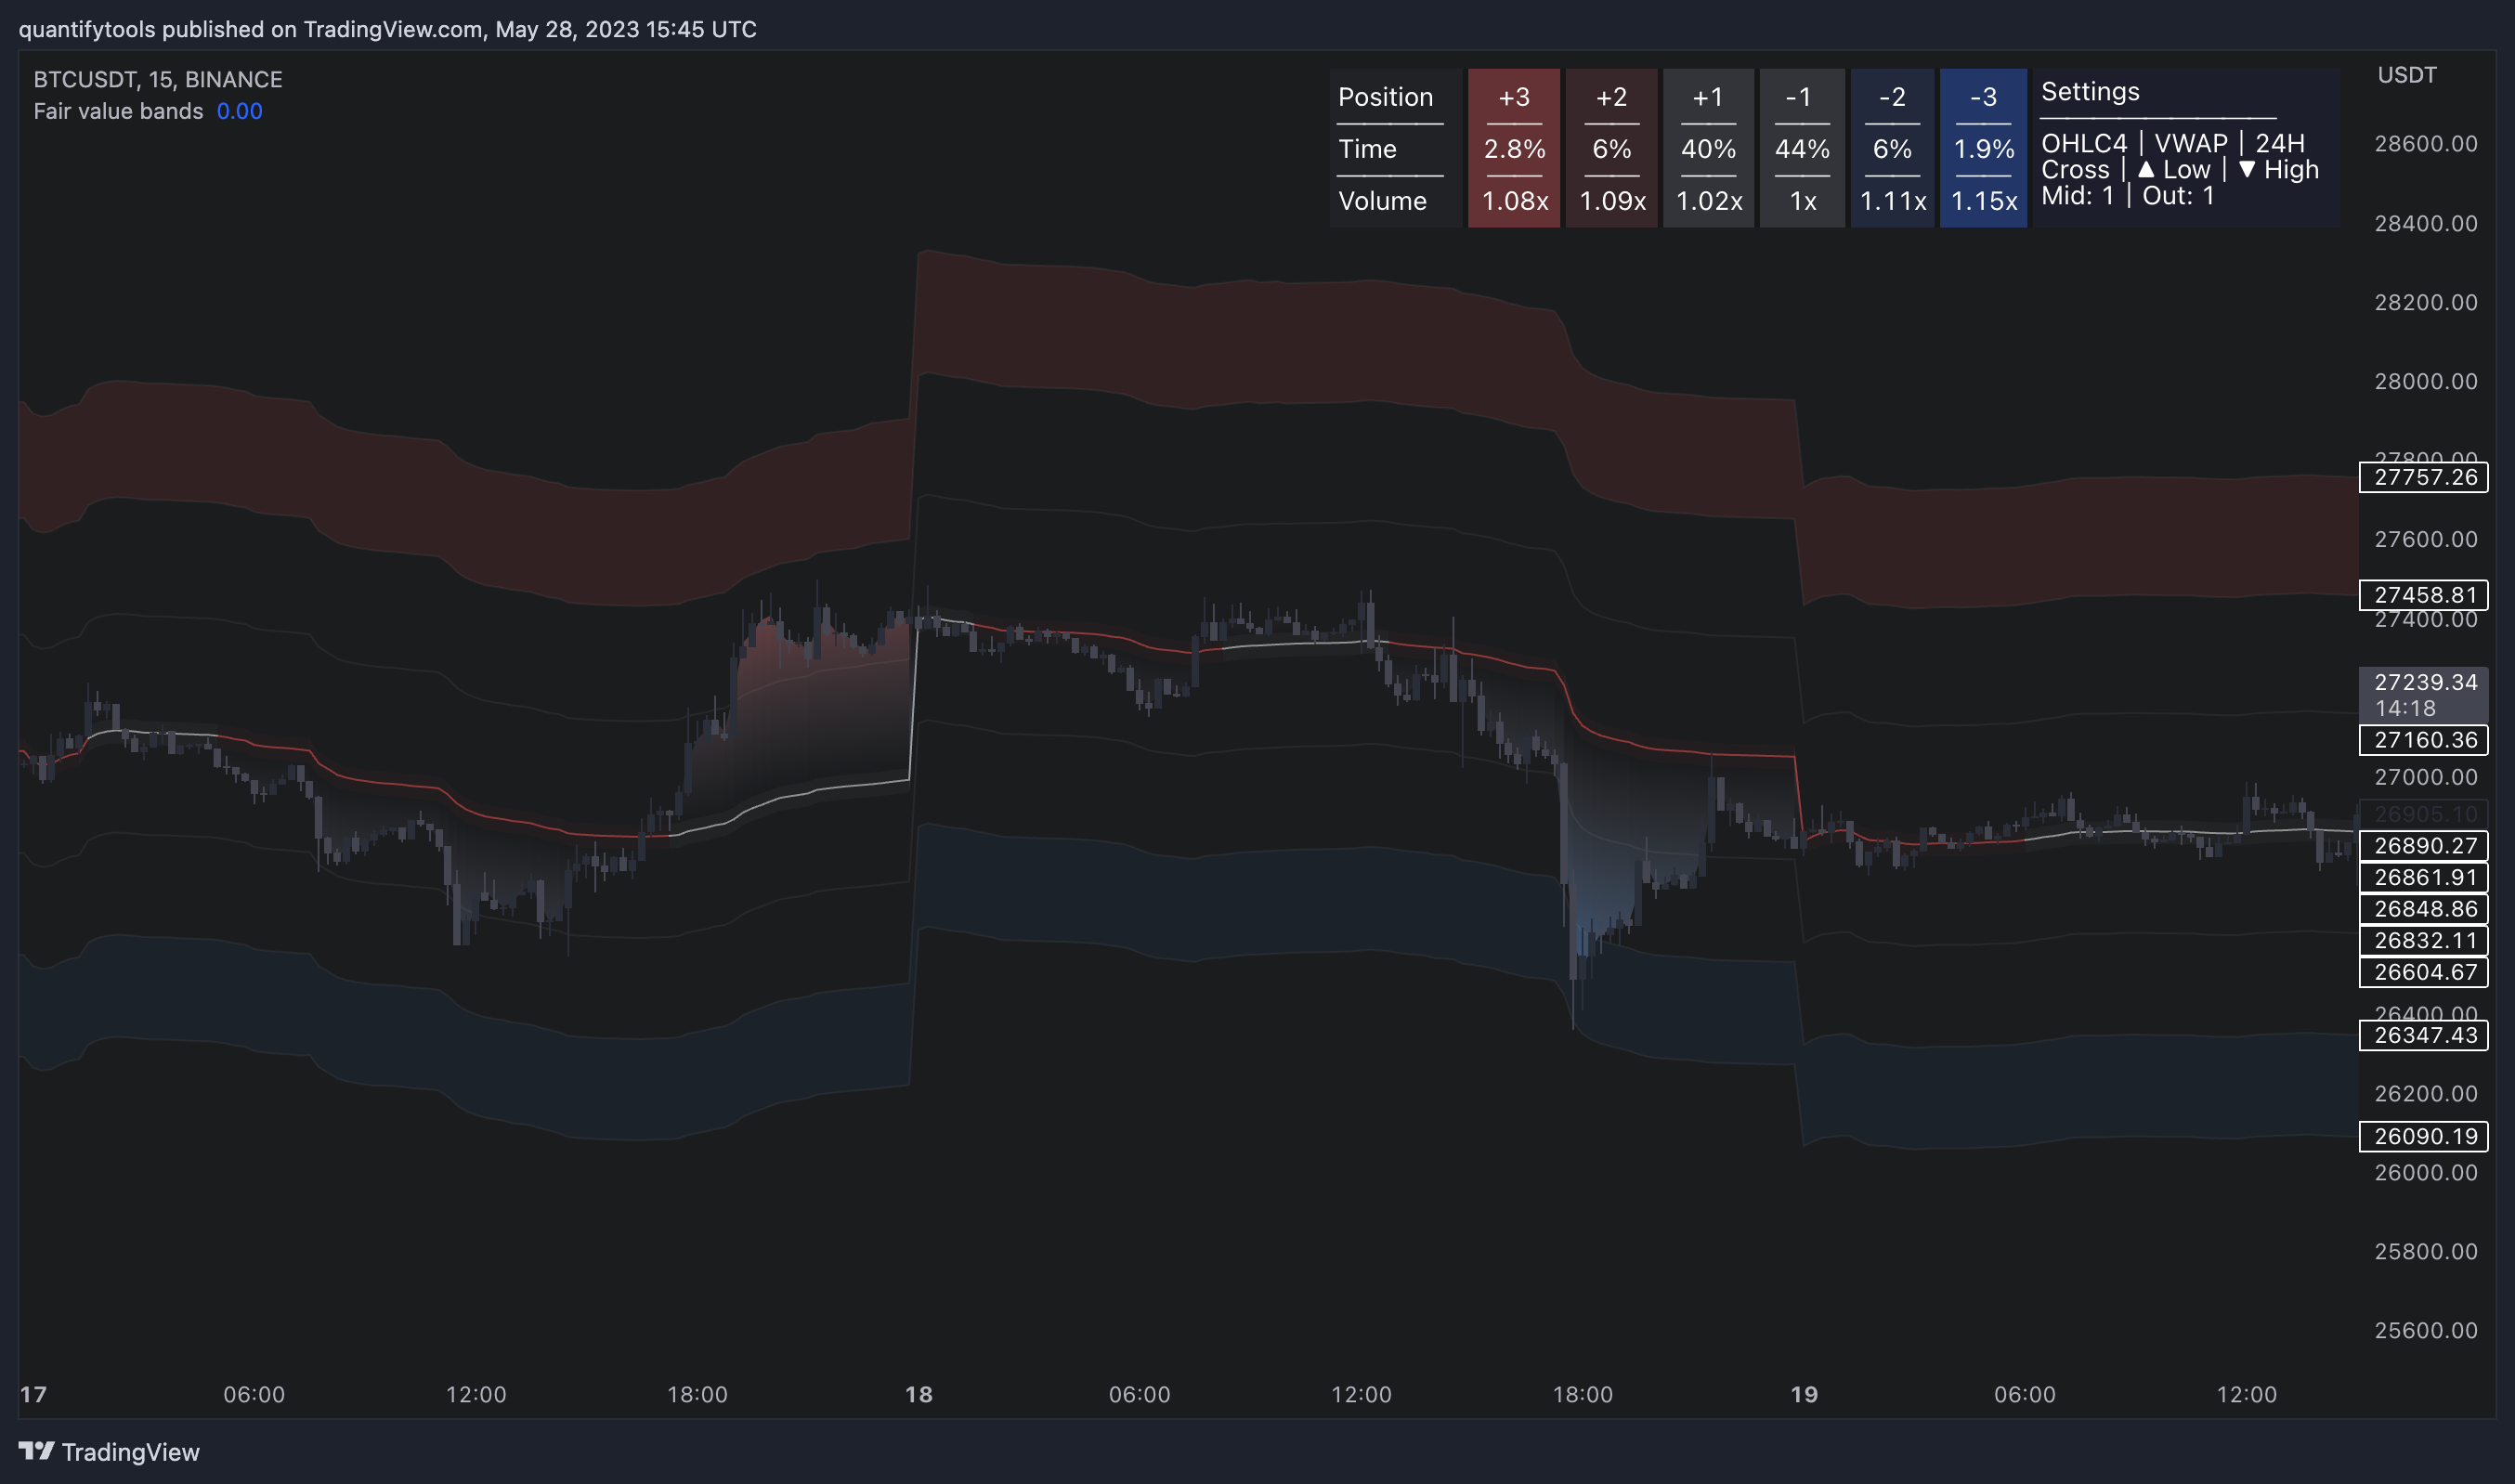Click the 26890.27 price label
The image size is (2515, 1484).
(2424, 845)
